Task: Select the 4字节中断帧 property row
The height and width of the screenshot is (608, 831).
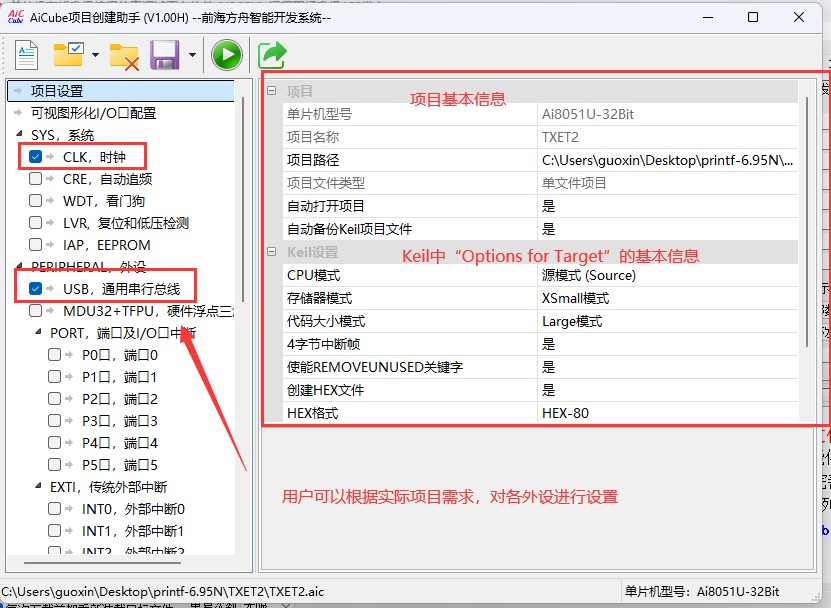Action: click(x=541, y=344)
